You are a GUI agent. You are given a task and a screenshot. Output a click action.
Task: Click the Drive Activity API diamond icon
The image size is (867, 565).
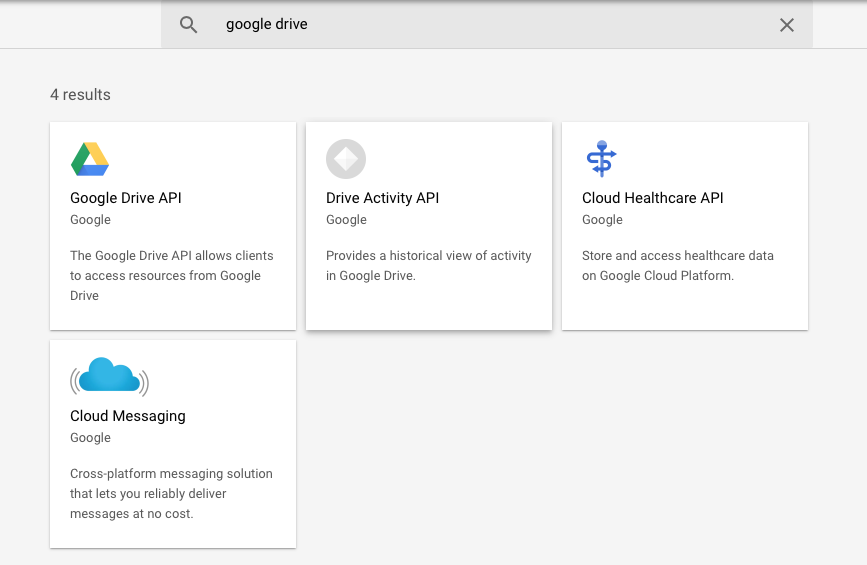(346, 159)
